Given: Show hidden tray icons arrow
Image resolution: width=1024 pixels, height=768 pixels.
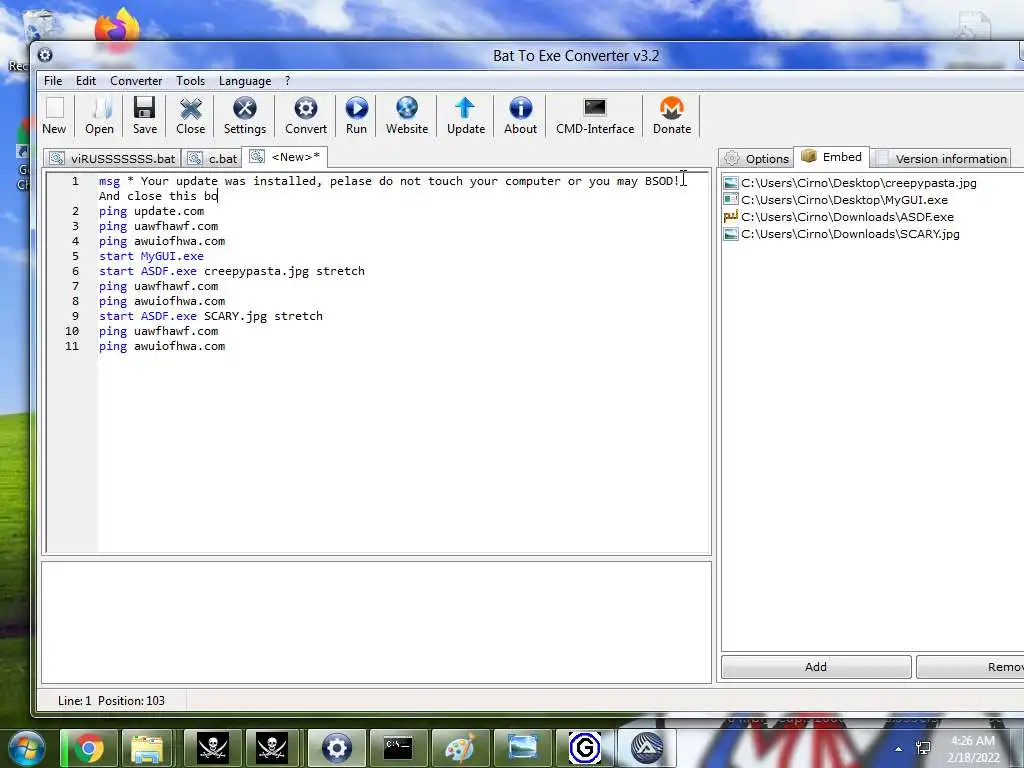Looking at the screenshot, I should (899, 749).
